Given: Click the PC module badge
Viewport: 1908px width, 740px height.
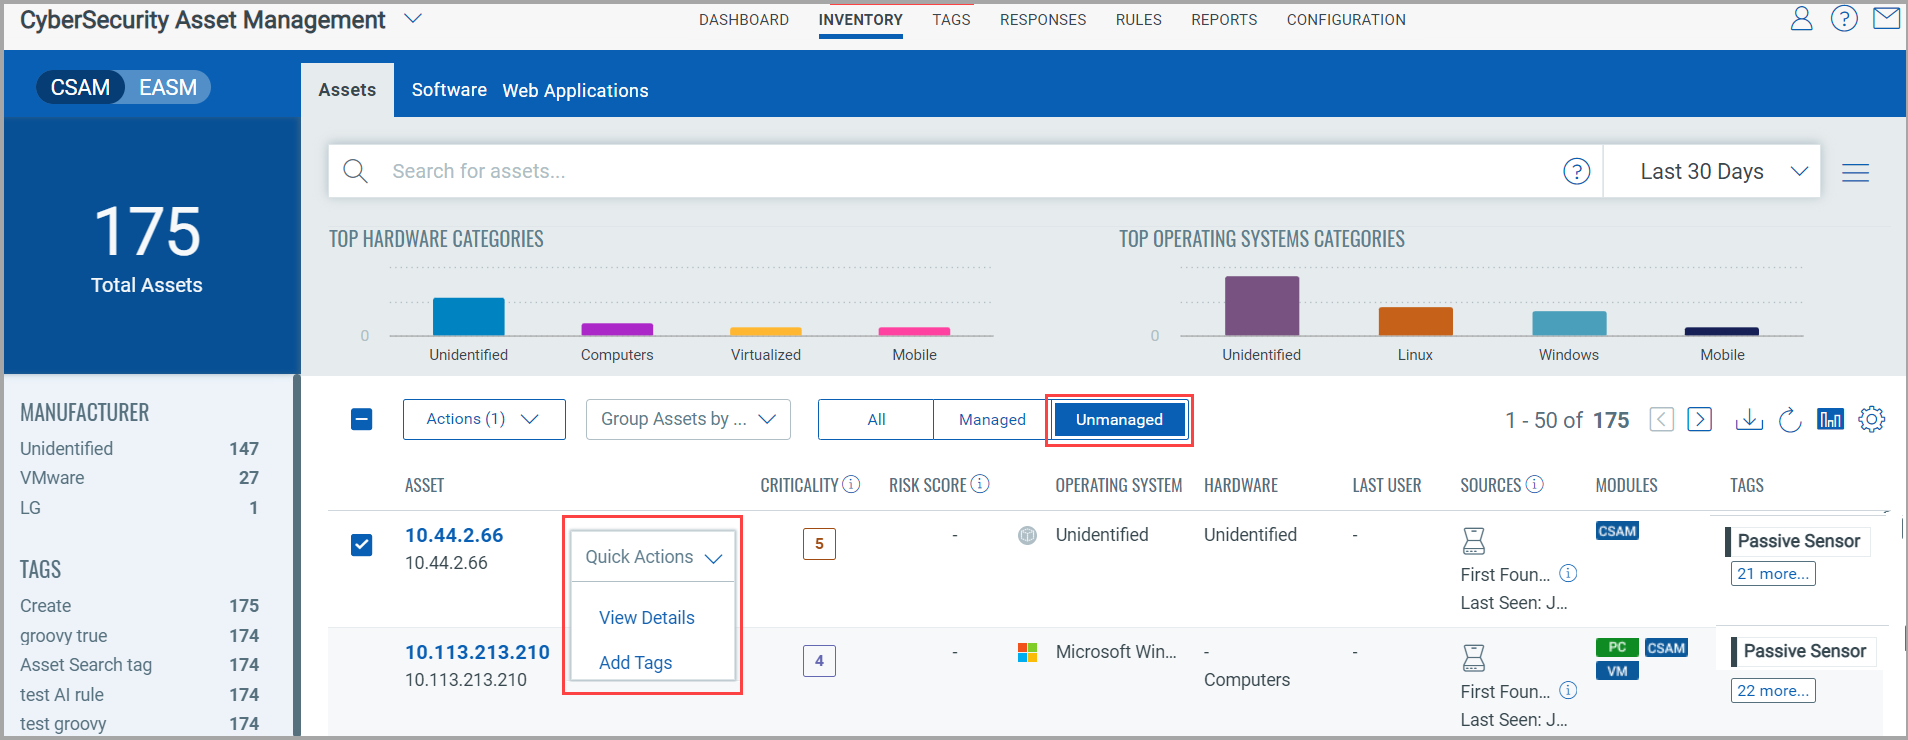Looking at the screenshot, I should point(1617,647).
